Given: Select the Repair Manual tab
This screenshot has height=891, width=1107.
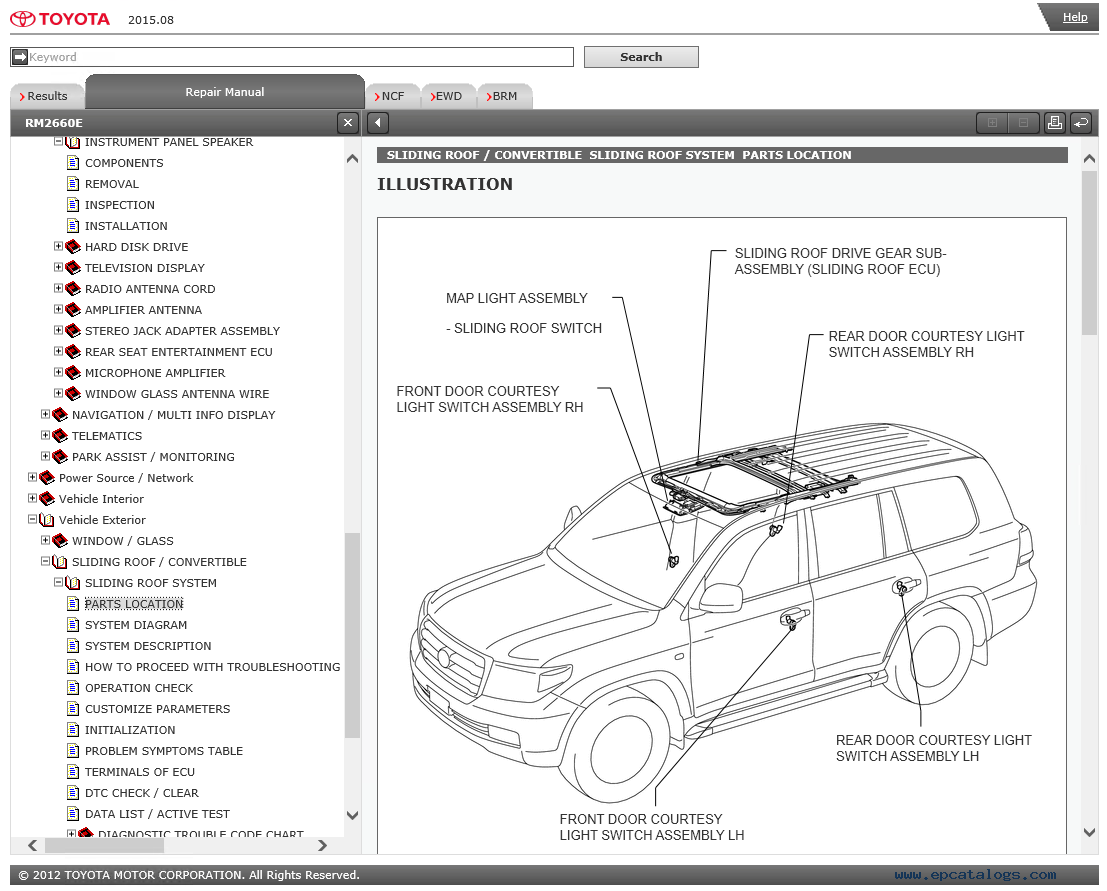Looking at the screenshot, I should [225, 92].
